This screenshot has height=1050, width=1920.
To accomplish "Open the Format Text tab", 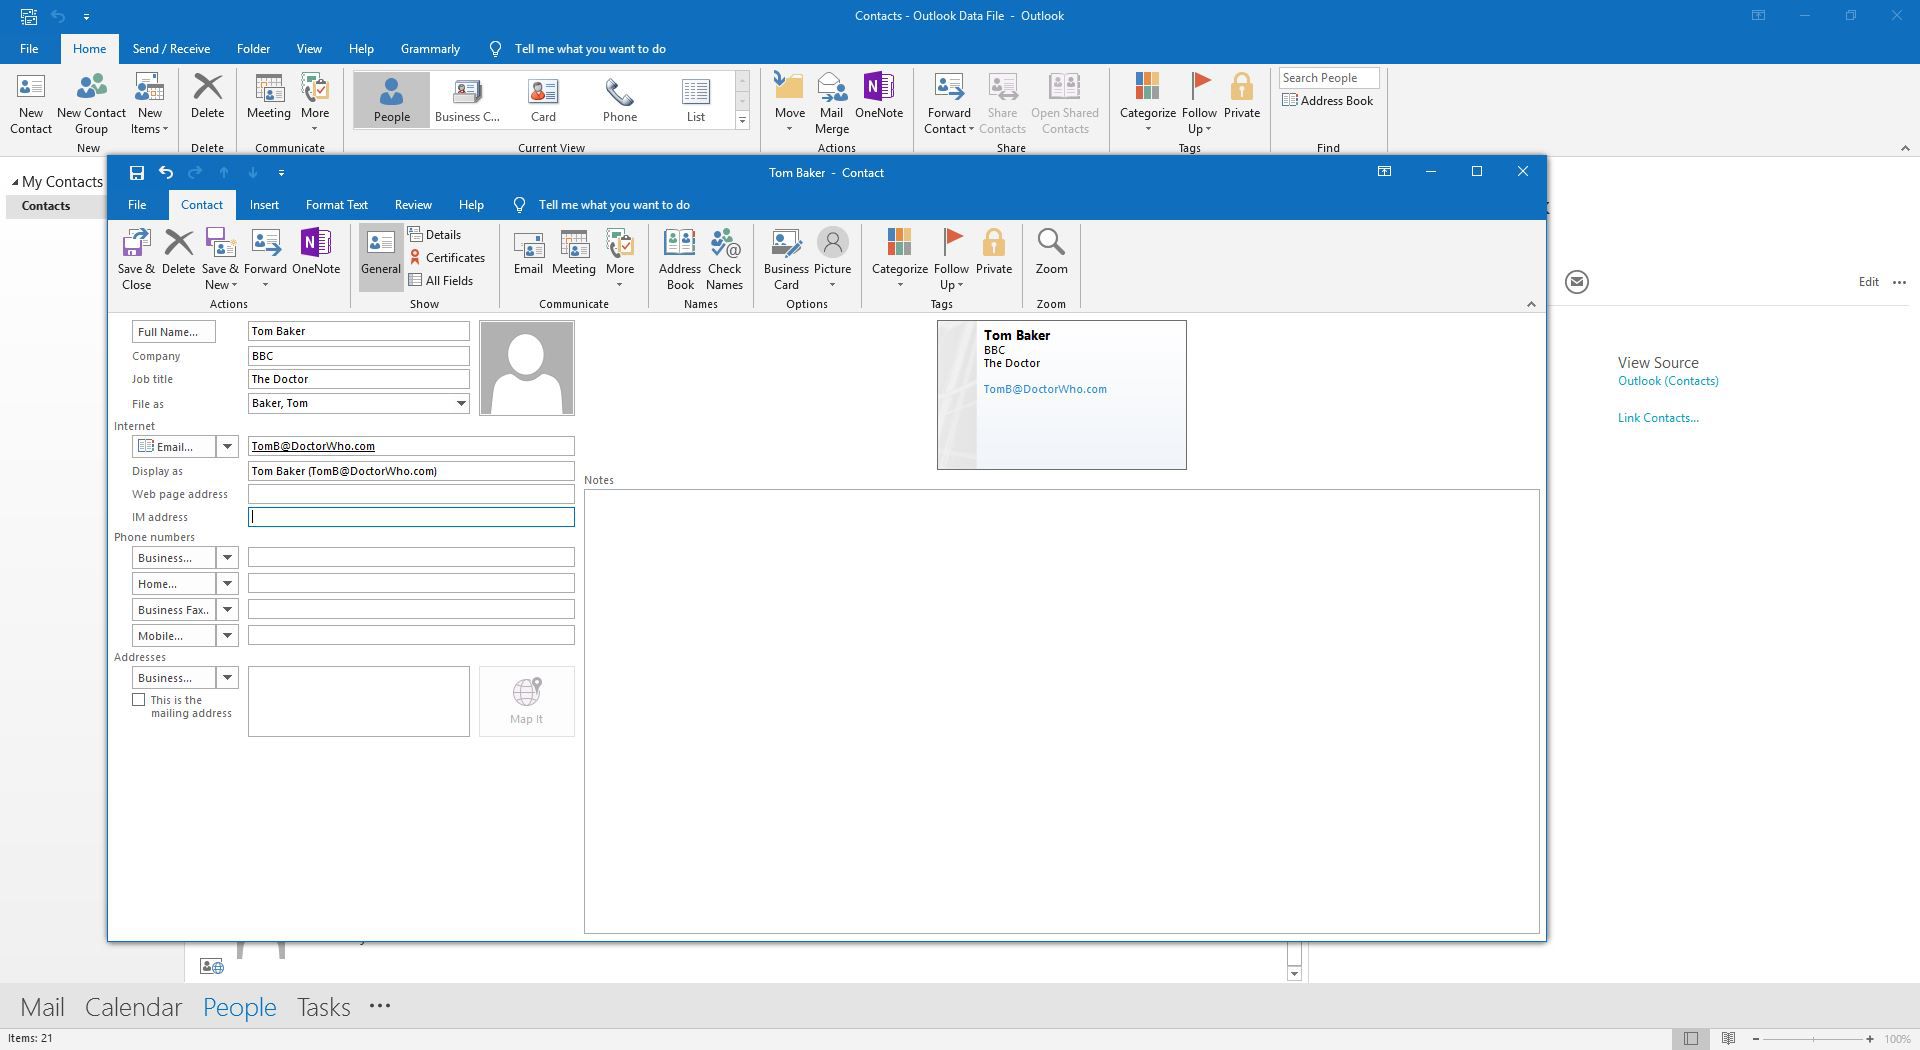I will 336,205.
